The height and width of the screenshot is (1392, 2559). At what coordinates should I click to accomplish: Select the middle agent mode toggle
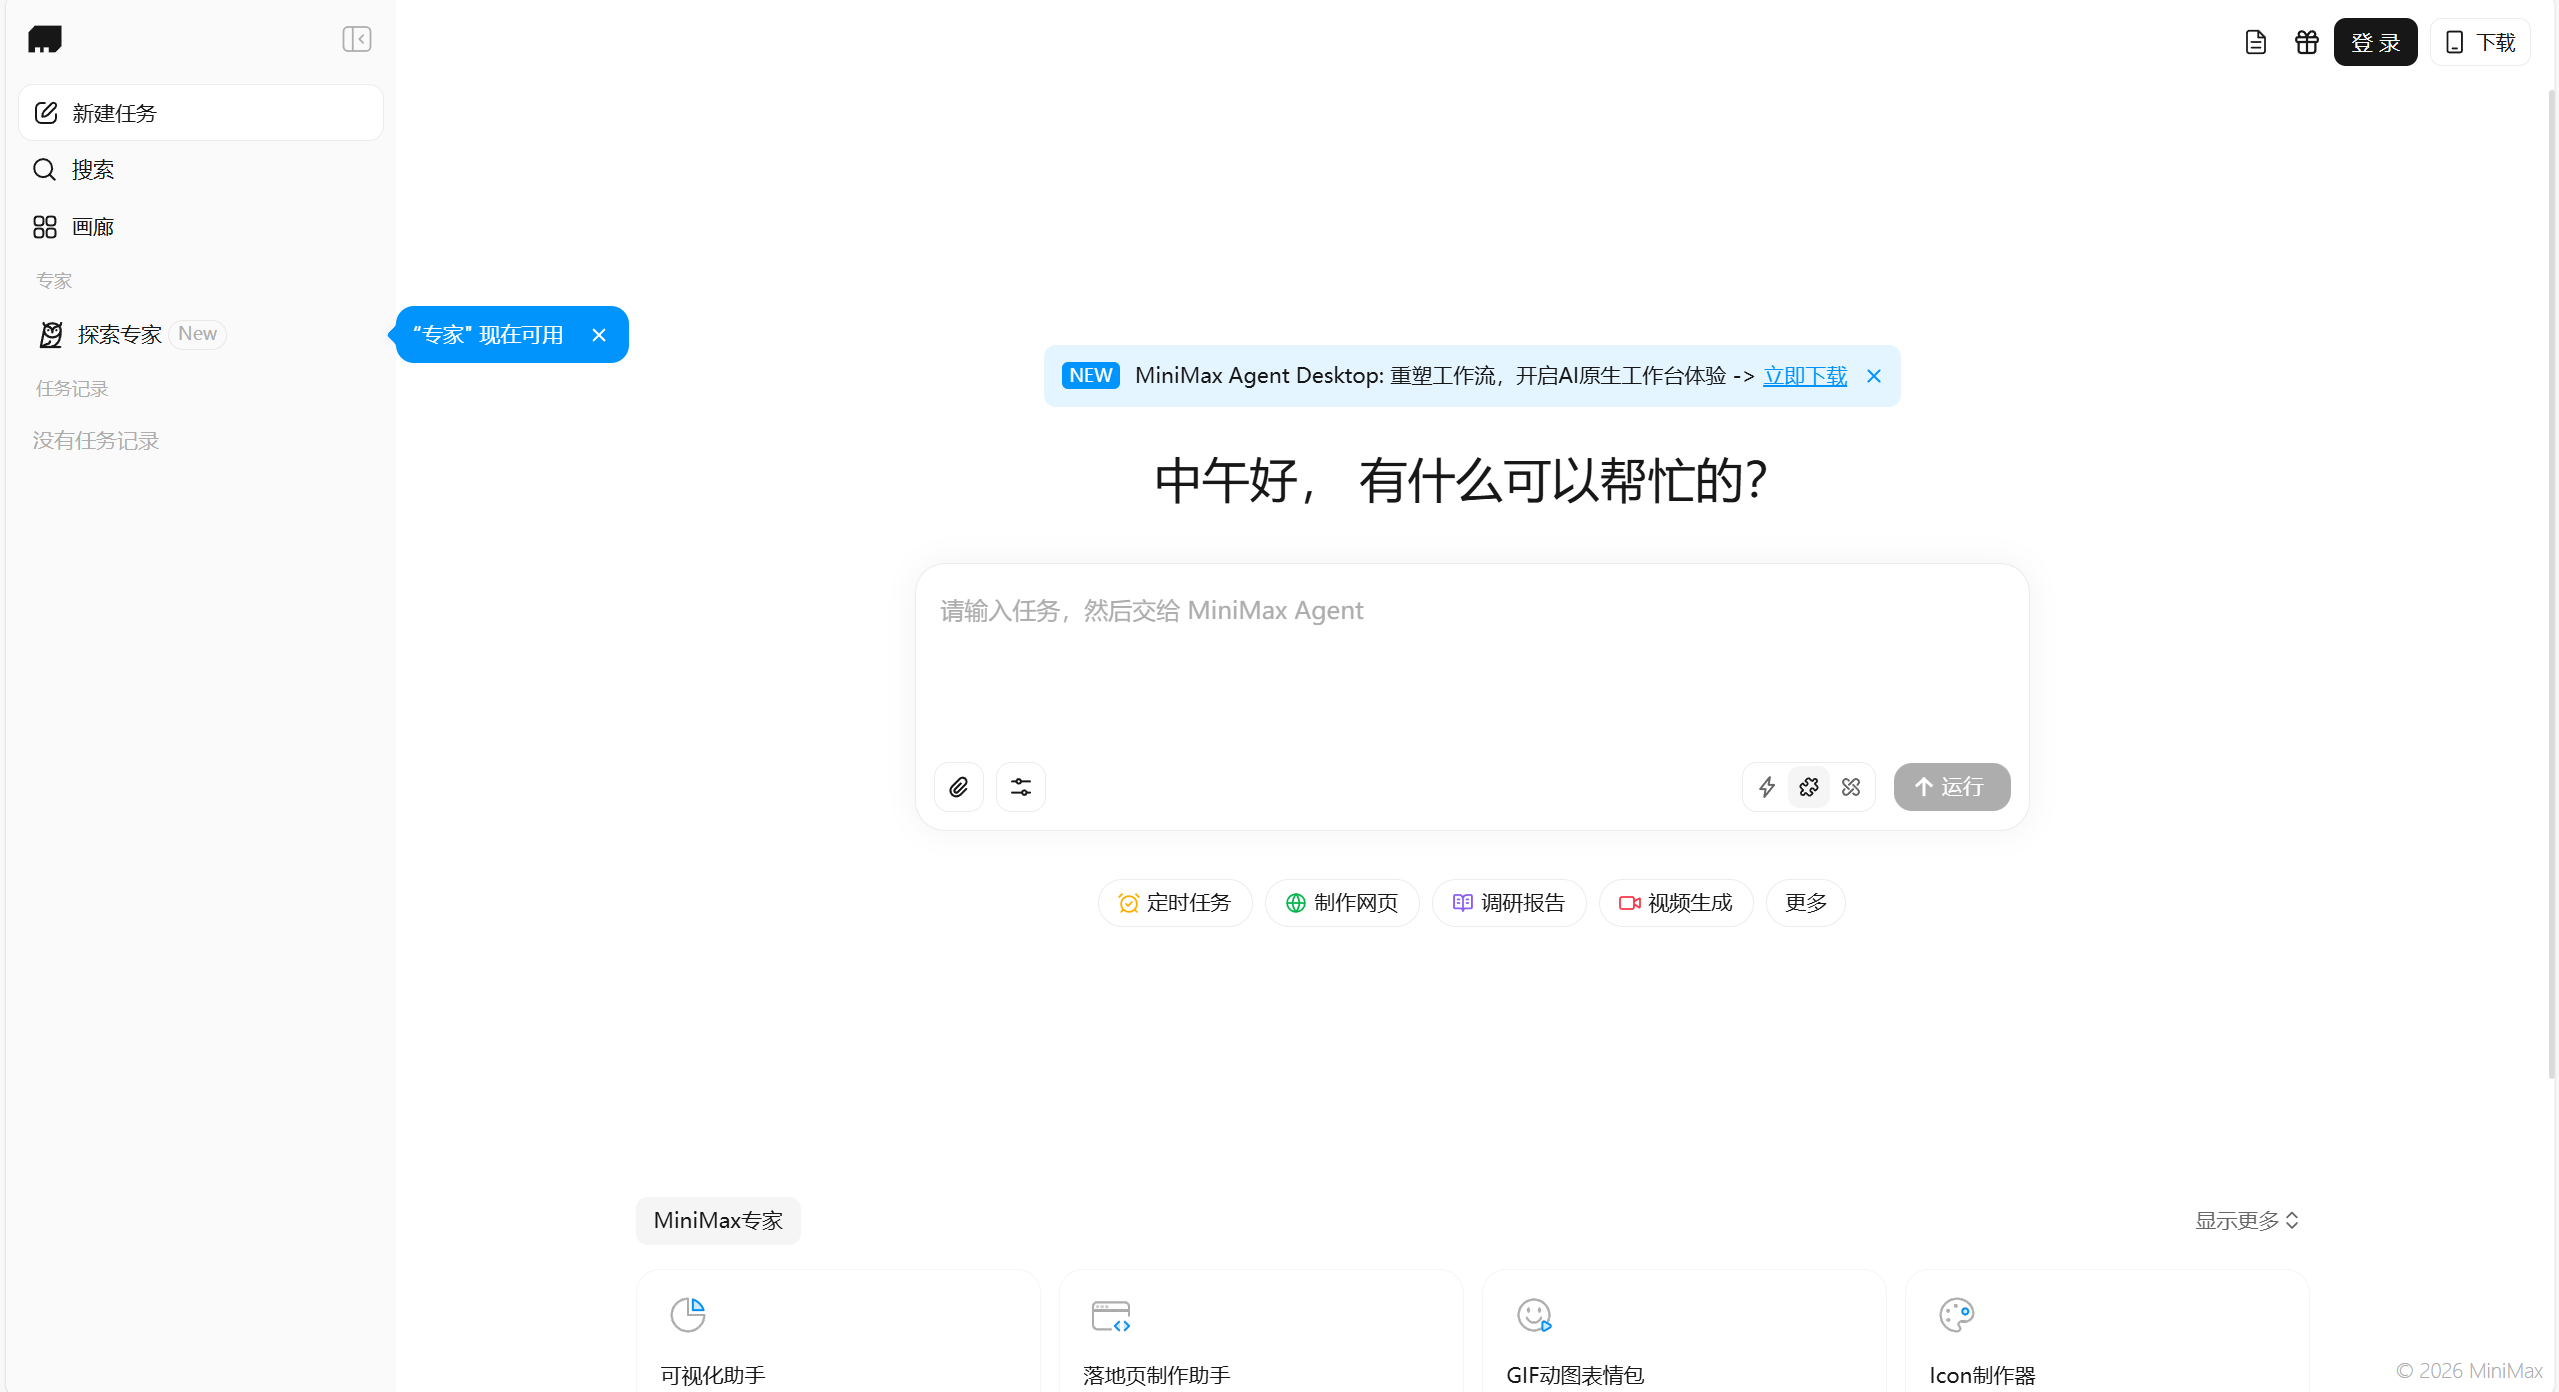(1809, 787)
